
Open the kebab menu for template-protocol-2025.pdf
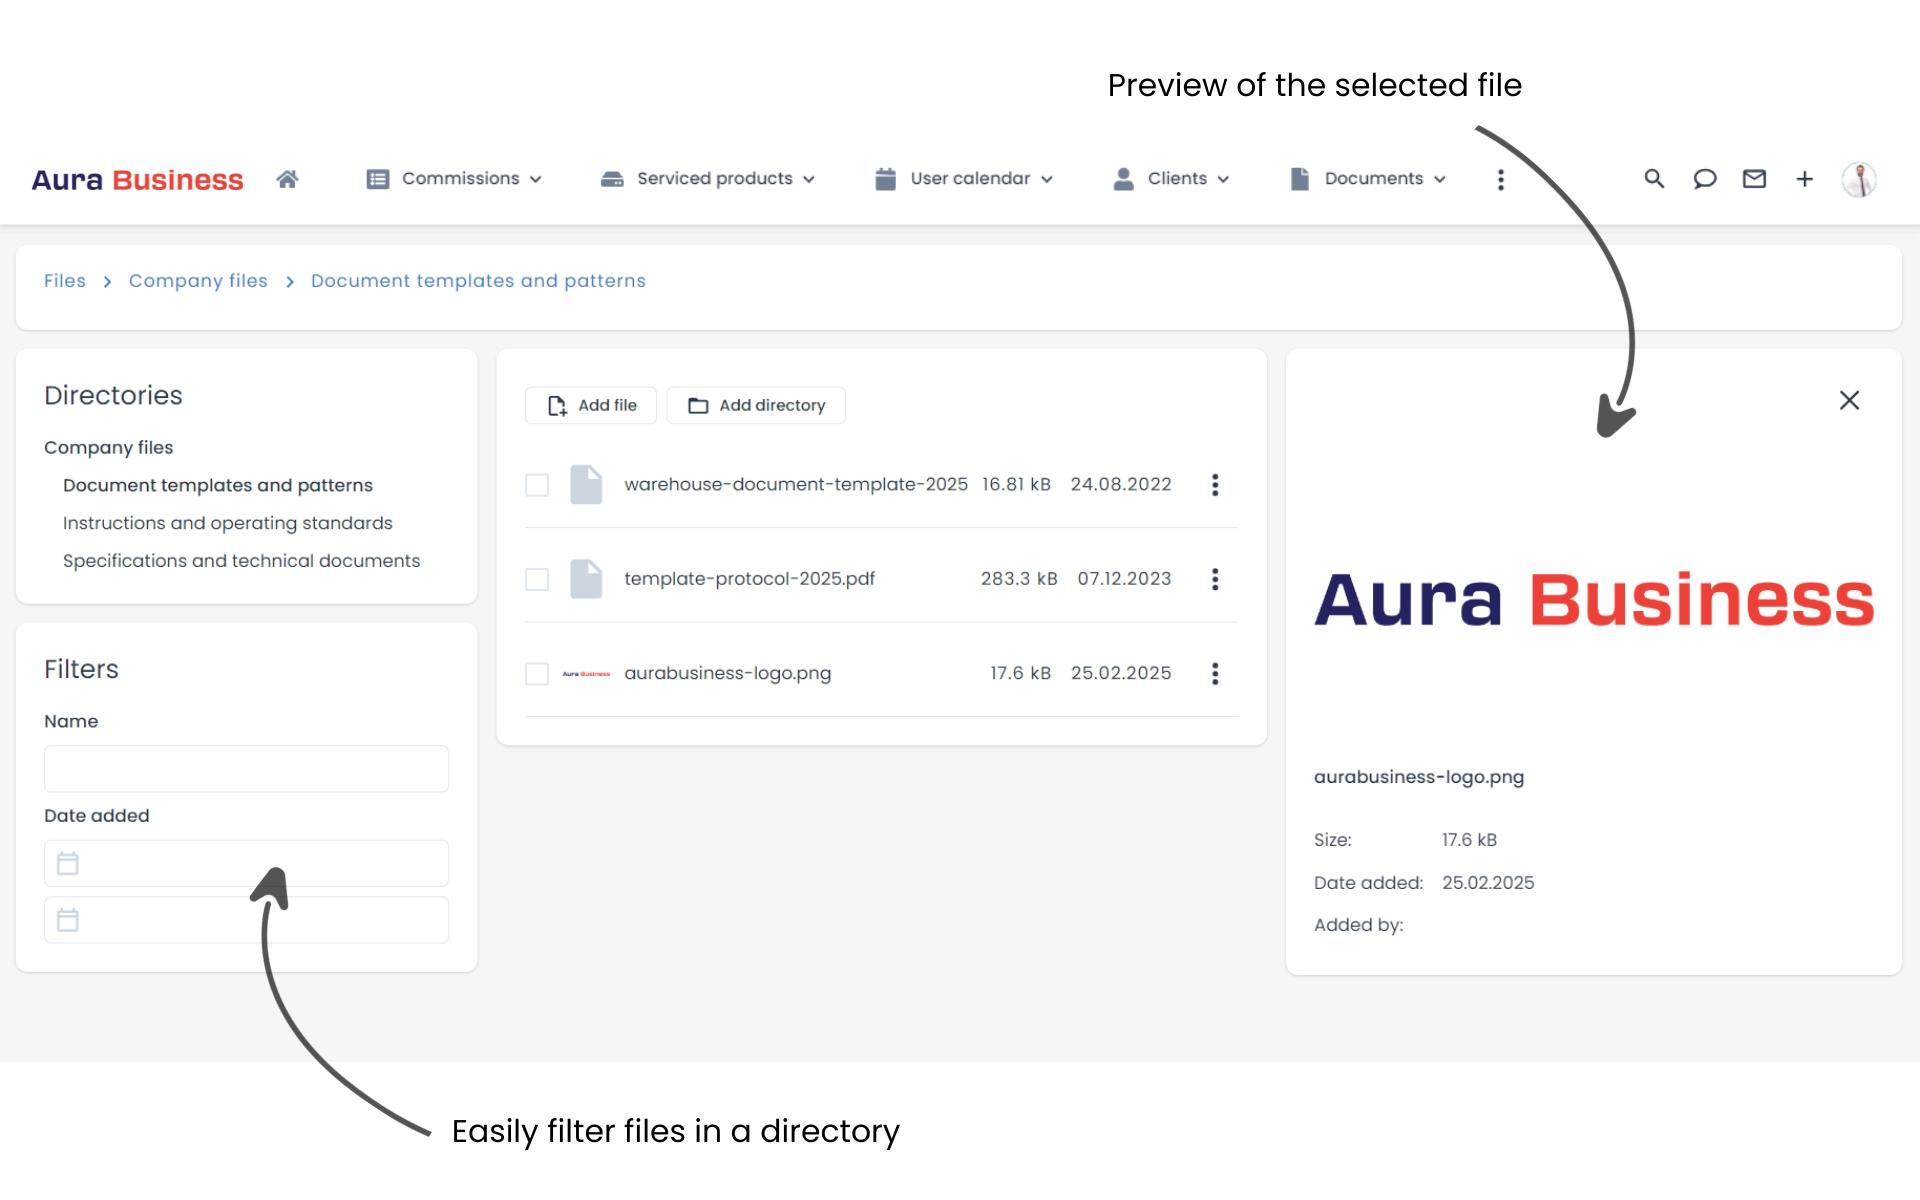1215,579
